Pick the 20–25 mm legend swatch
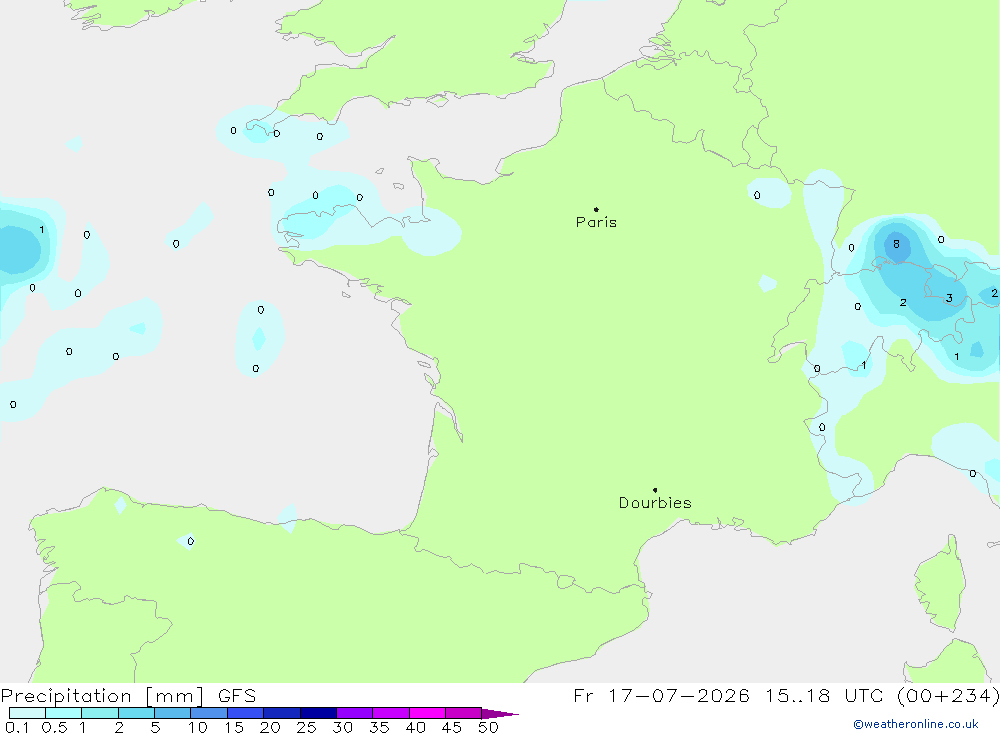 282,713
